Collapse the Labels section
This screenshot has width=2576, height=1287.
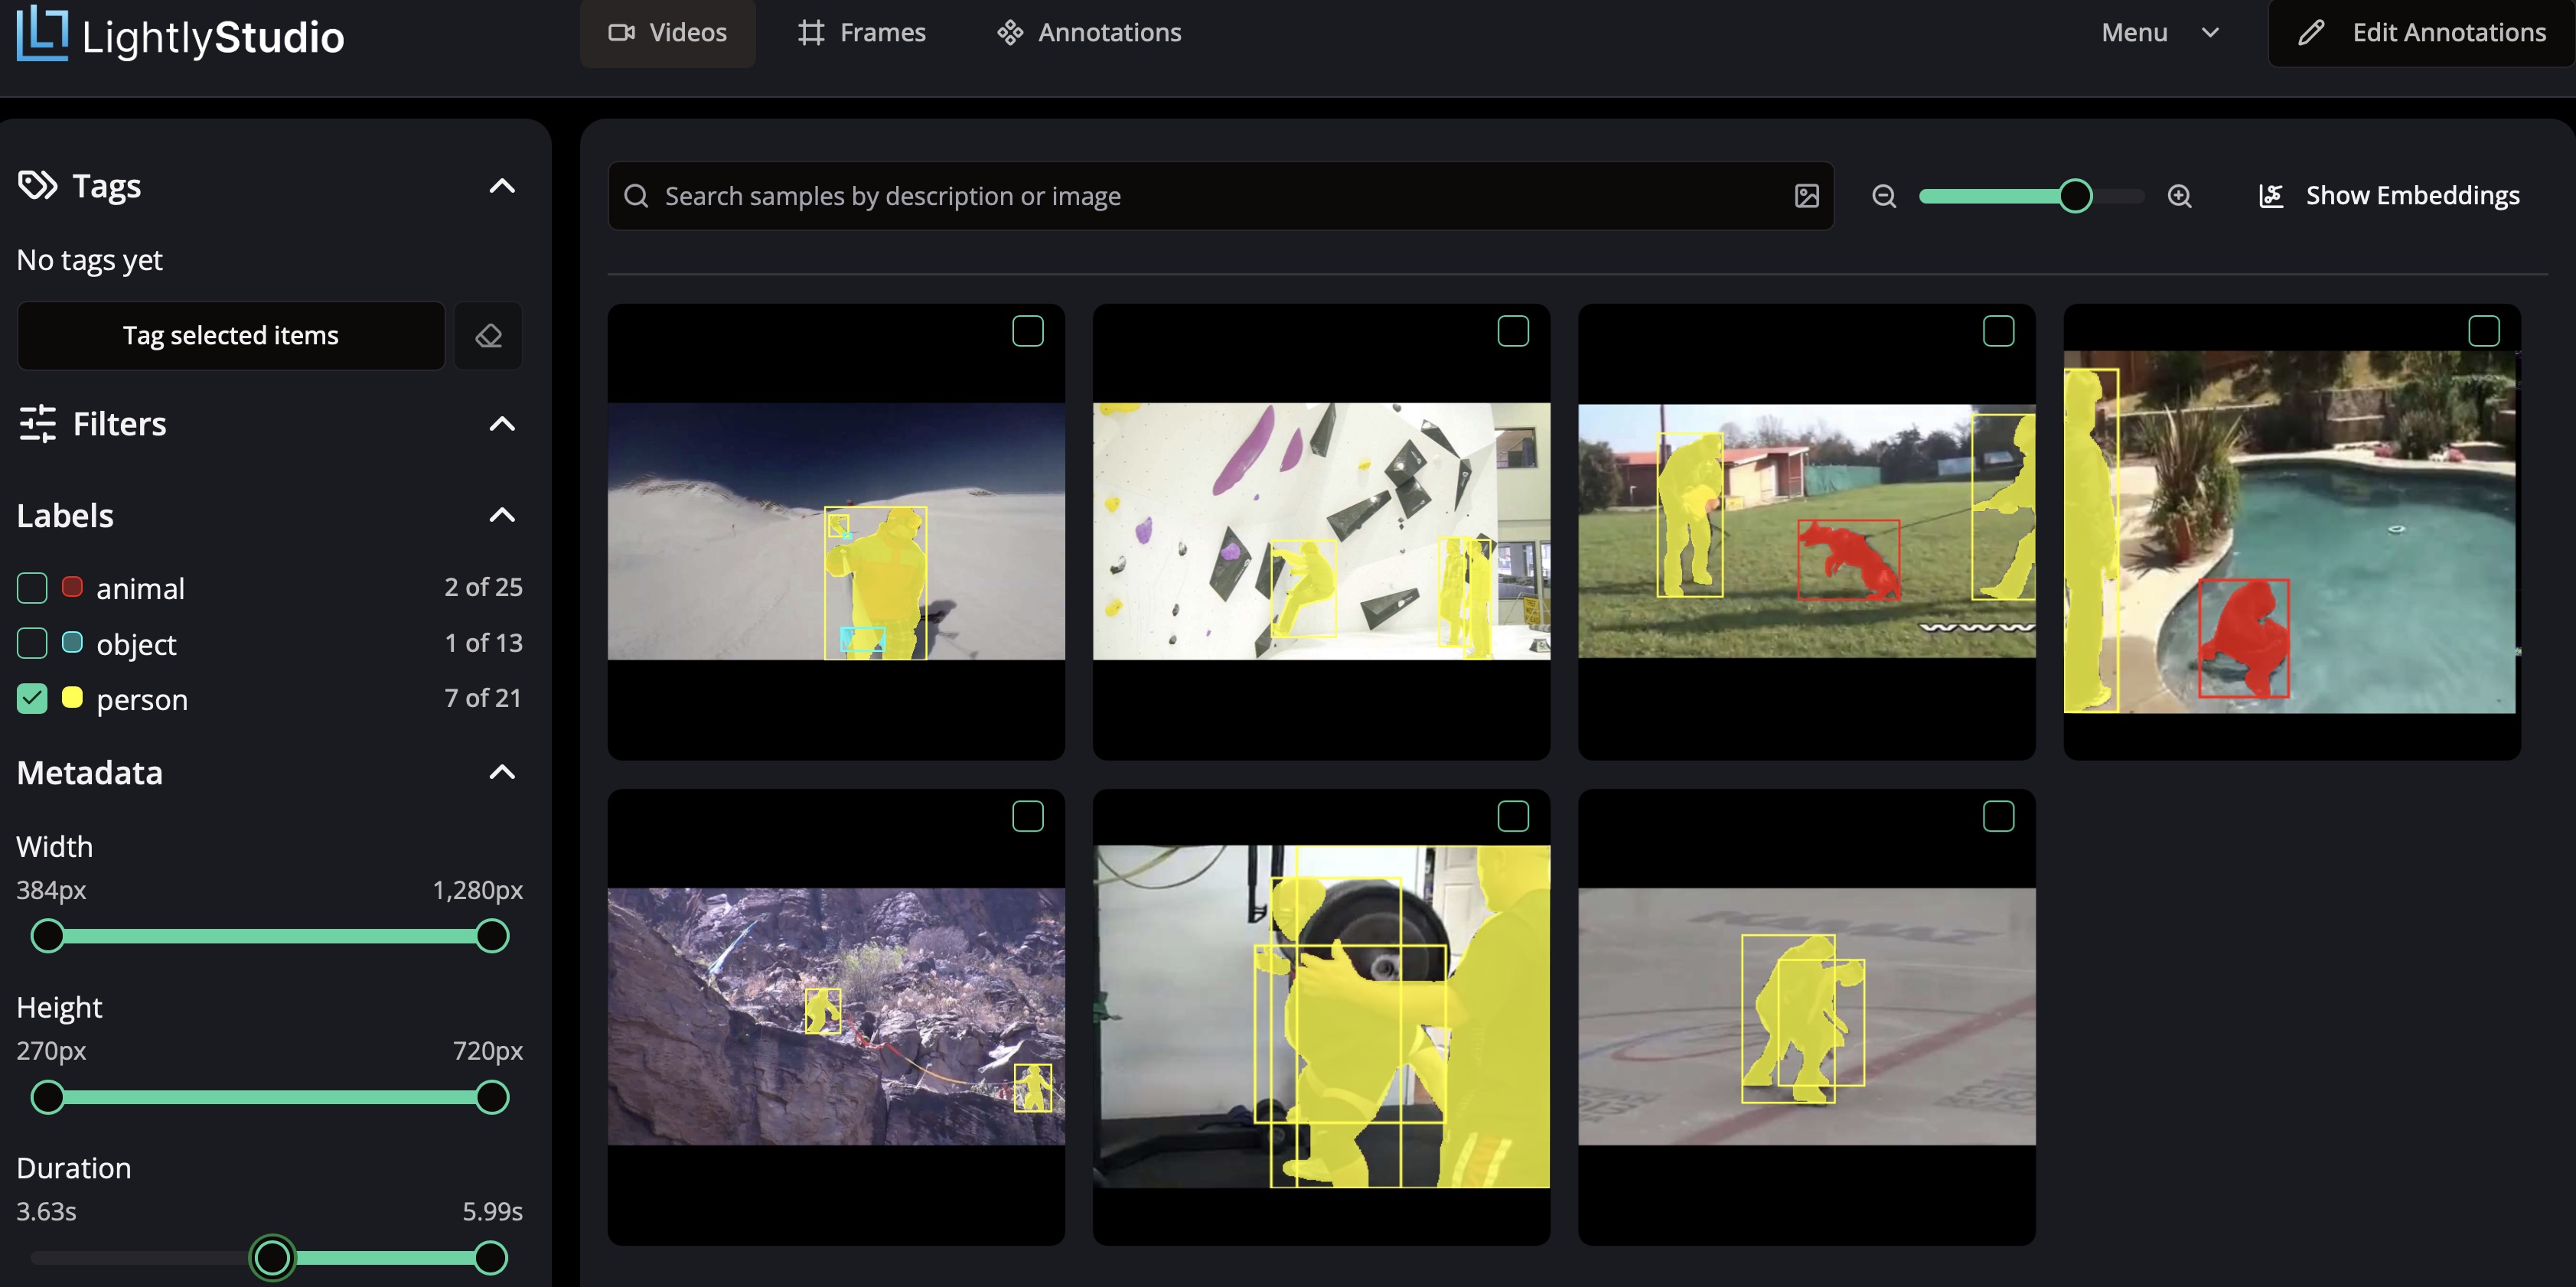(503, 514)
